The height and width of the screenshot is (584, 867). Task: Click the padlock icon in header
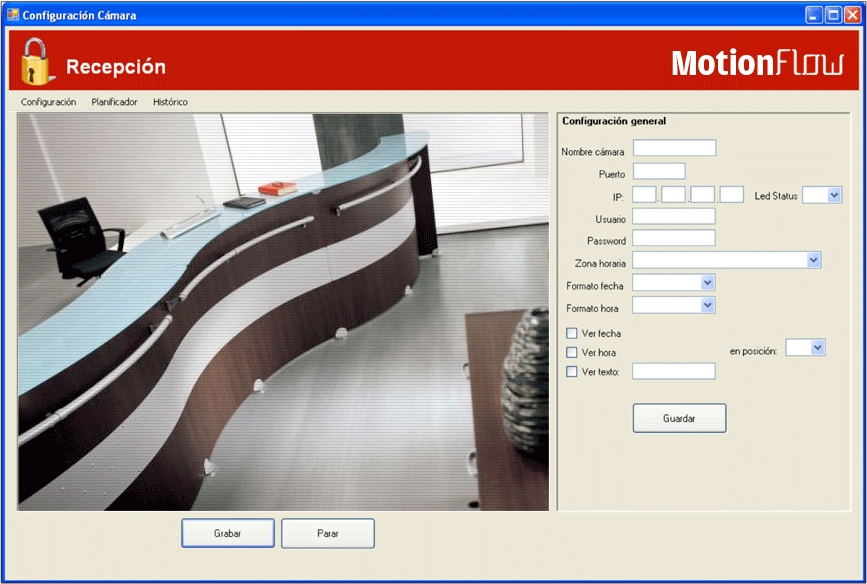[36, 62]
